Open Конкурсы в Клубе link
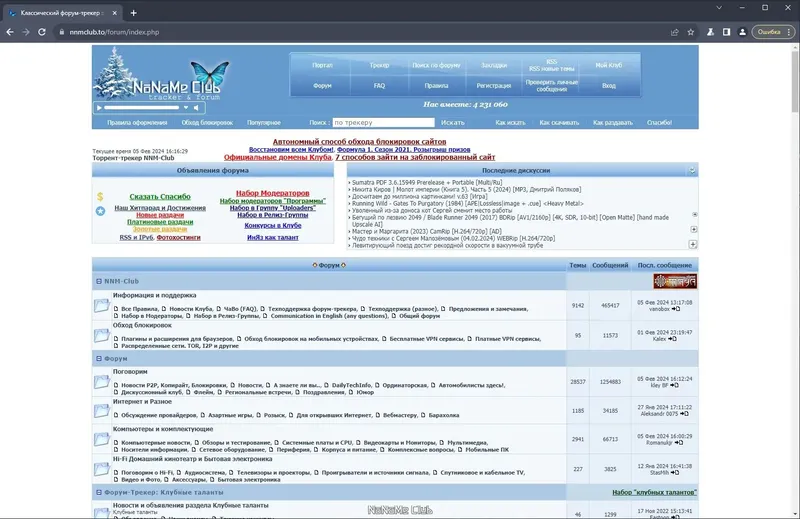Screen dimensions: 800x519 click(272, 225)
